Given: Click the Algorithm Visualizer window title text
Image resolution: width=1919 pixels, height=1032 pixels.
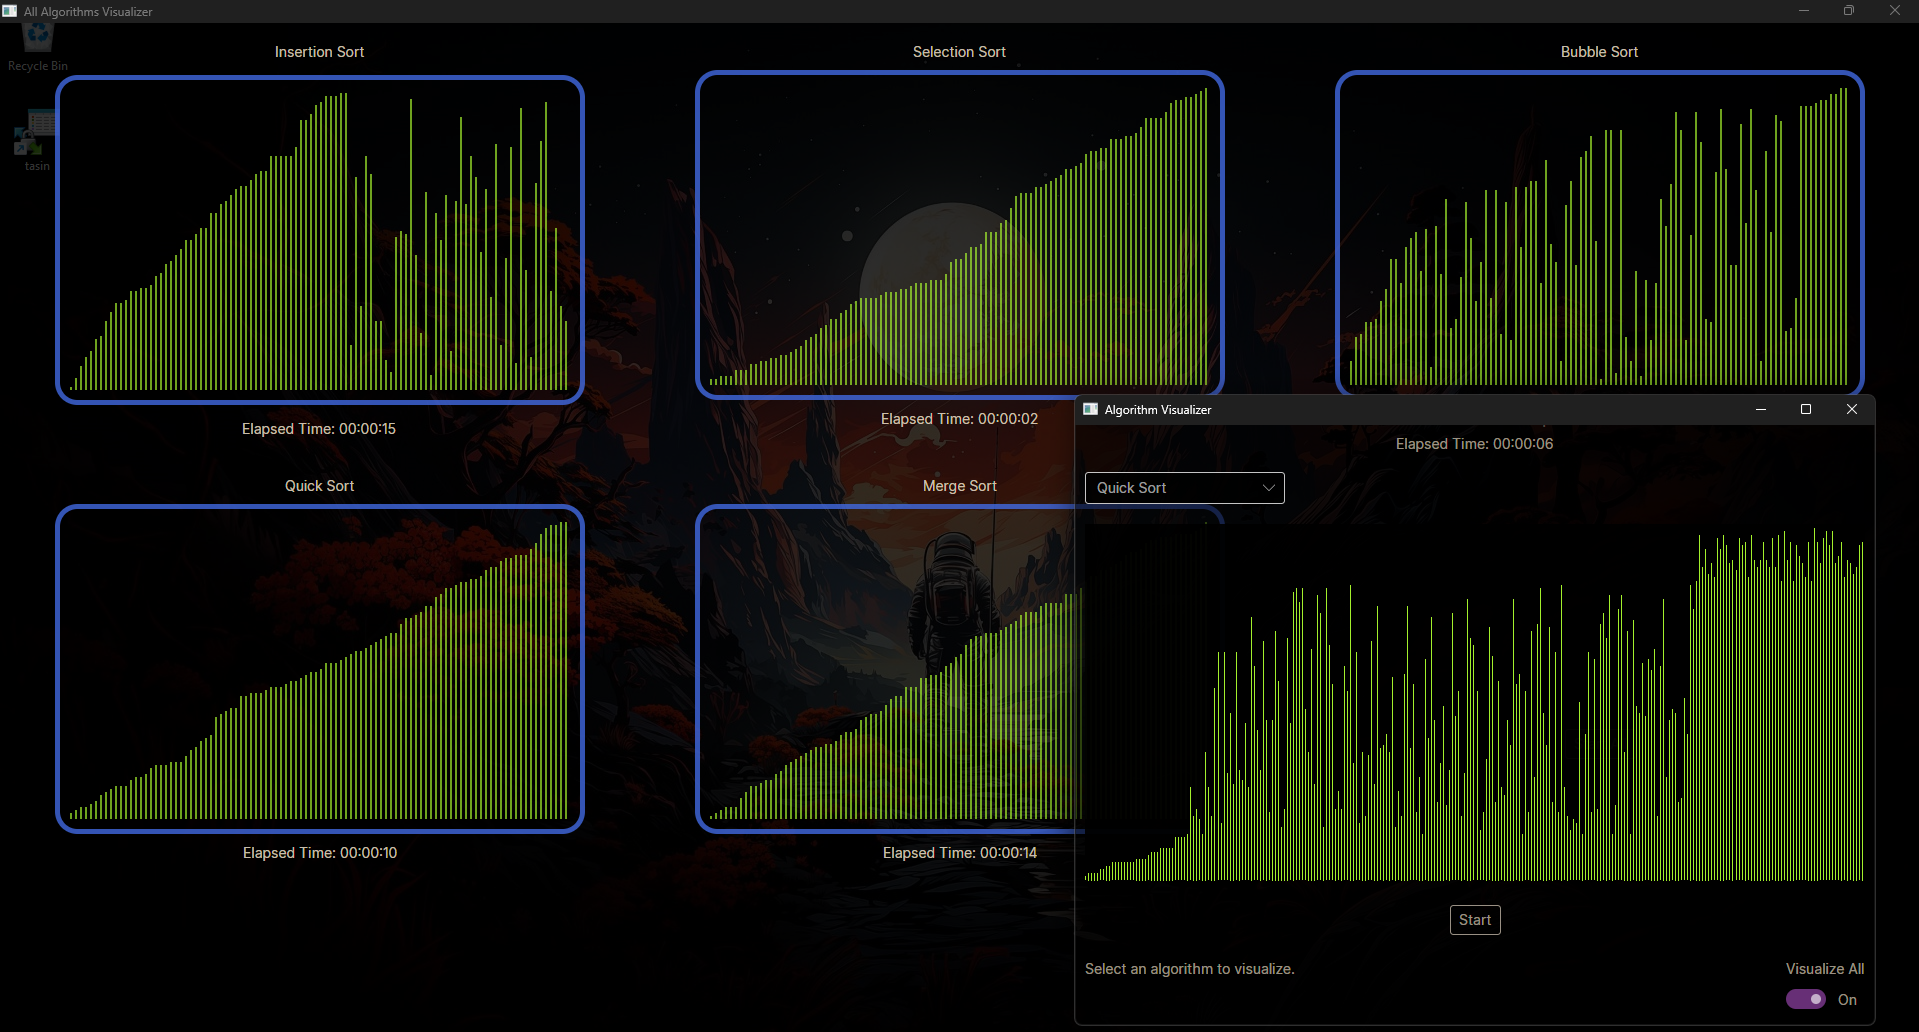Looking at the screenshot, I should point(1158,410).
